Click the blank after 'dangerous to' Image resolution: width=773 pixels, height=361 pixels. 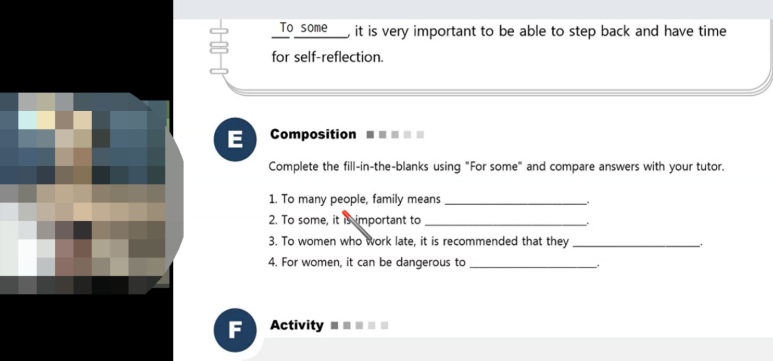533,263
